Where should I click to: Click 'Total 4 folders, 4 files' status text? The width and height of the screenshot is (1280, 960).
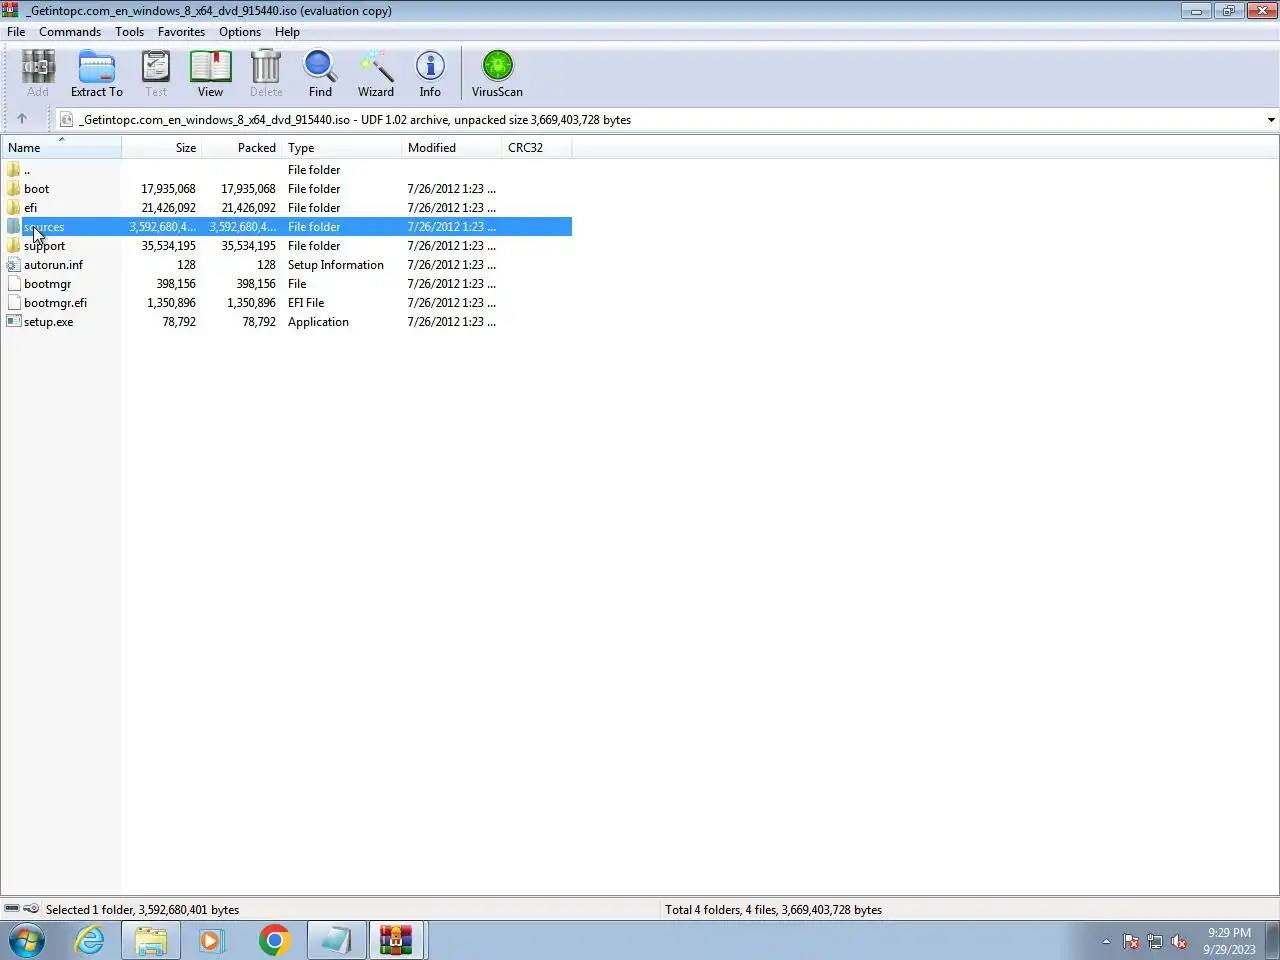(774, 910)
